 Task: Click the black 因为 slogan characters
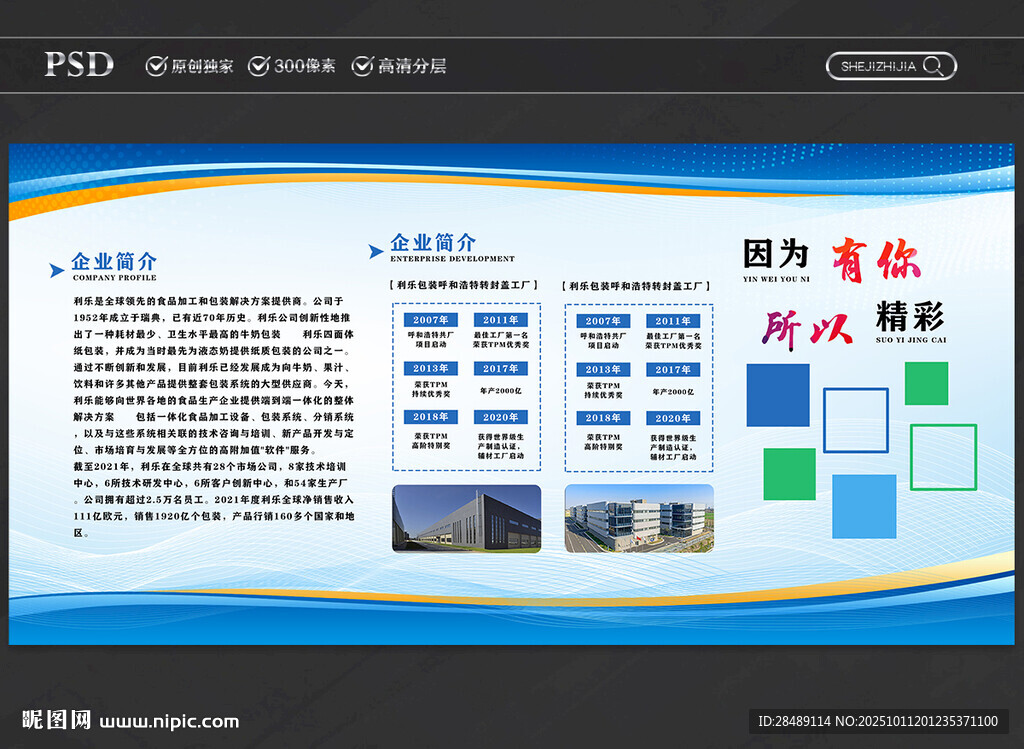click(x=776, y=253)
